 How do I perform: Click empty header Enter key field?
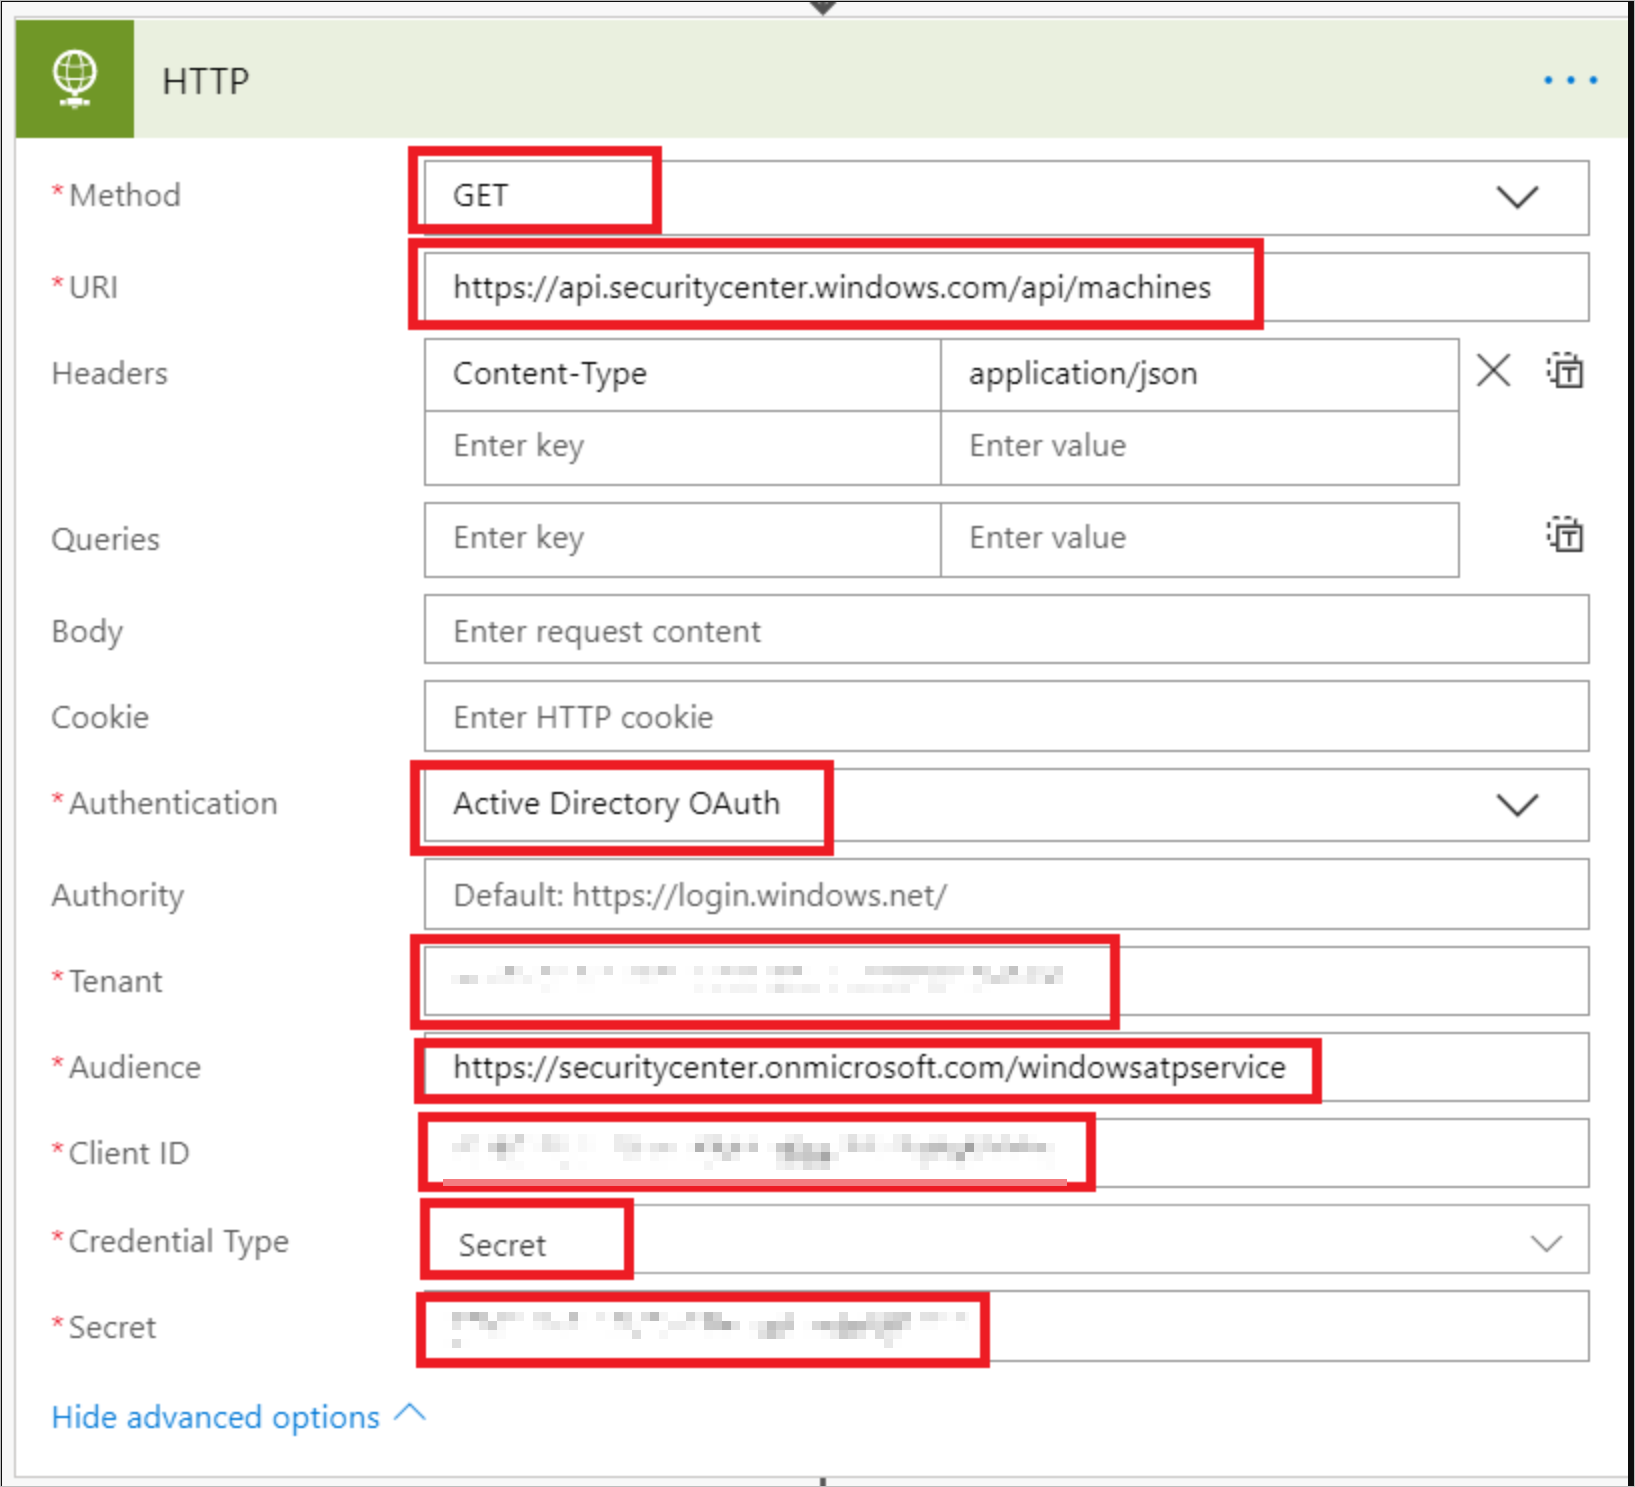tap(682, 446)
